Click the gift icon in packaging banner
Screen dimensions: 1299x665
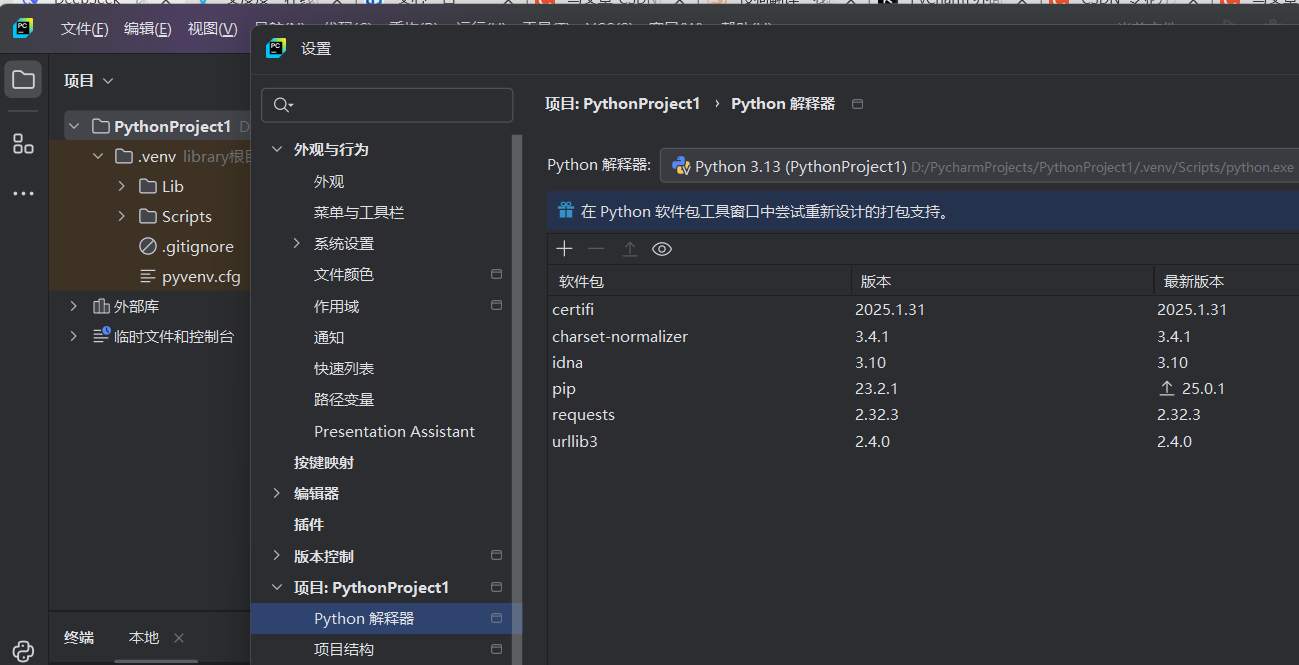pos(566,211)
